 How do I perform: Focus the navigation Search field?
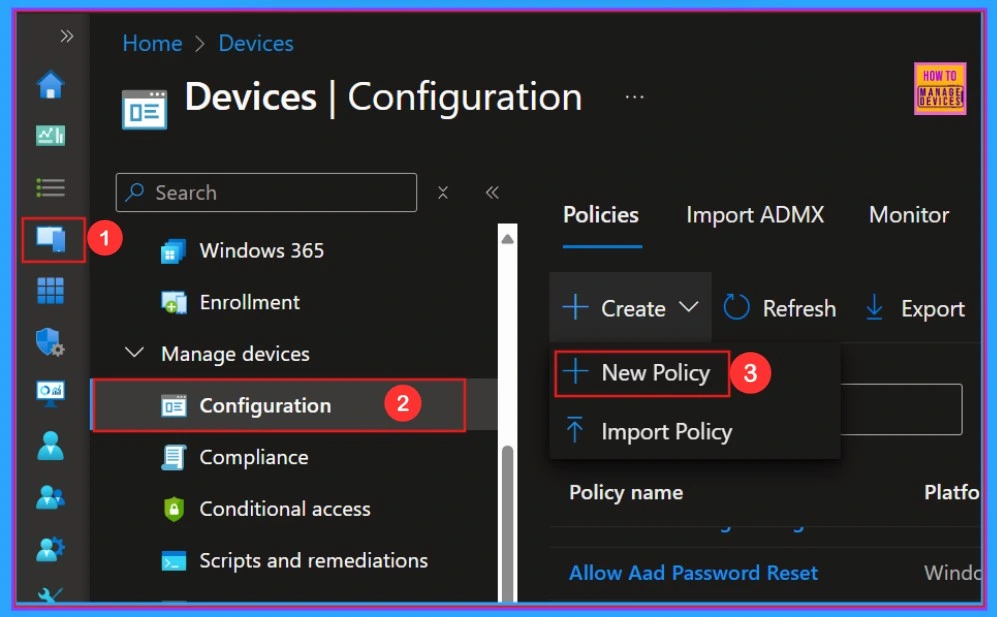coord(266,192)
